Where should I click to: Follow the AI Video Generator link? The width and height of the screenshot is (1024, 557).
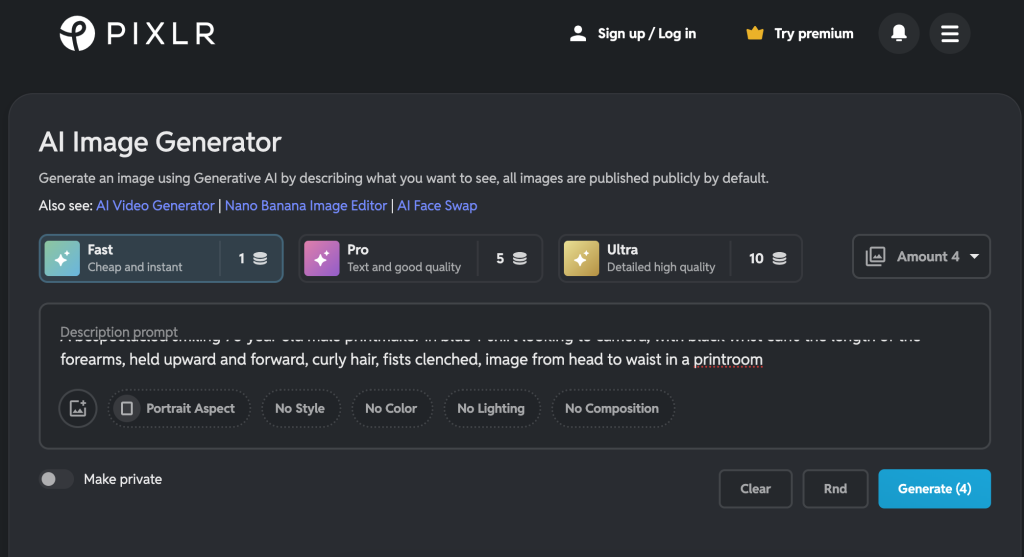click(x=155, y=205)
